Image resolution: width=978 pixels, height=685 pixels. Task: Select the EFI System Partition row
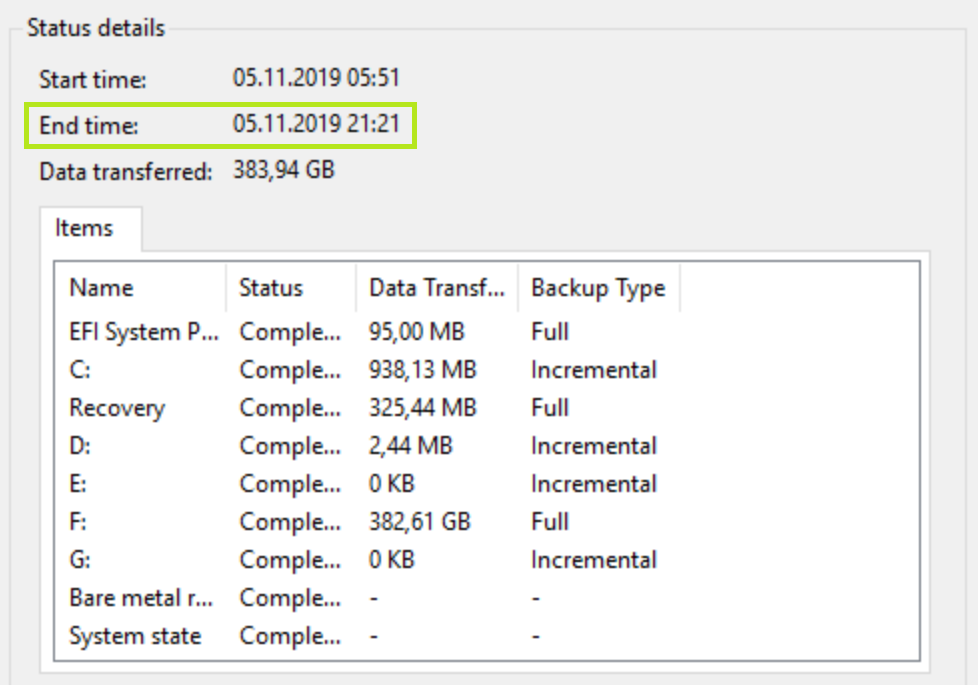point(143,332)
